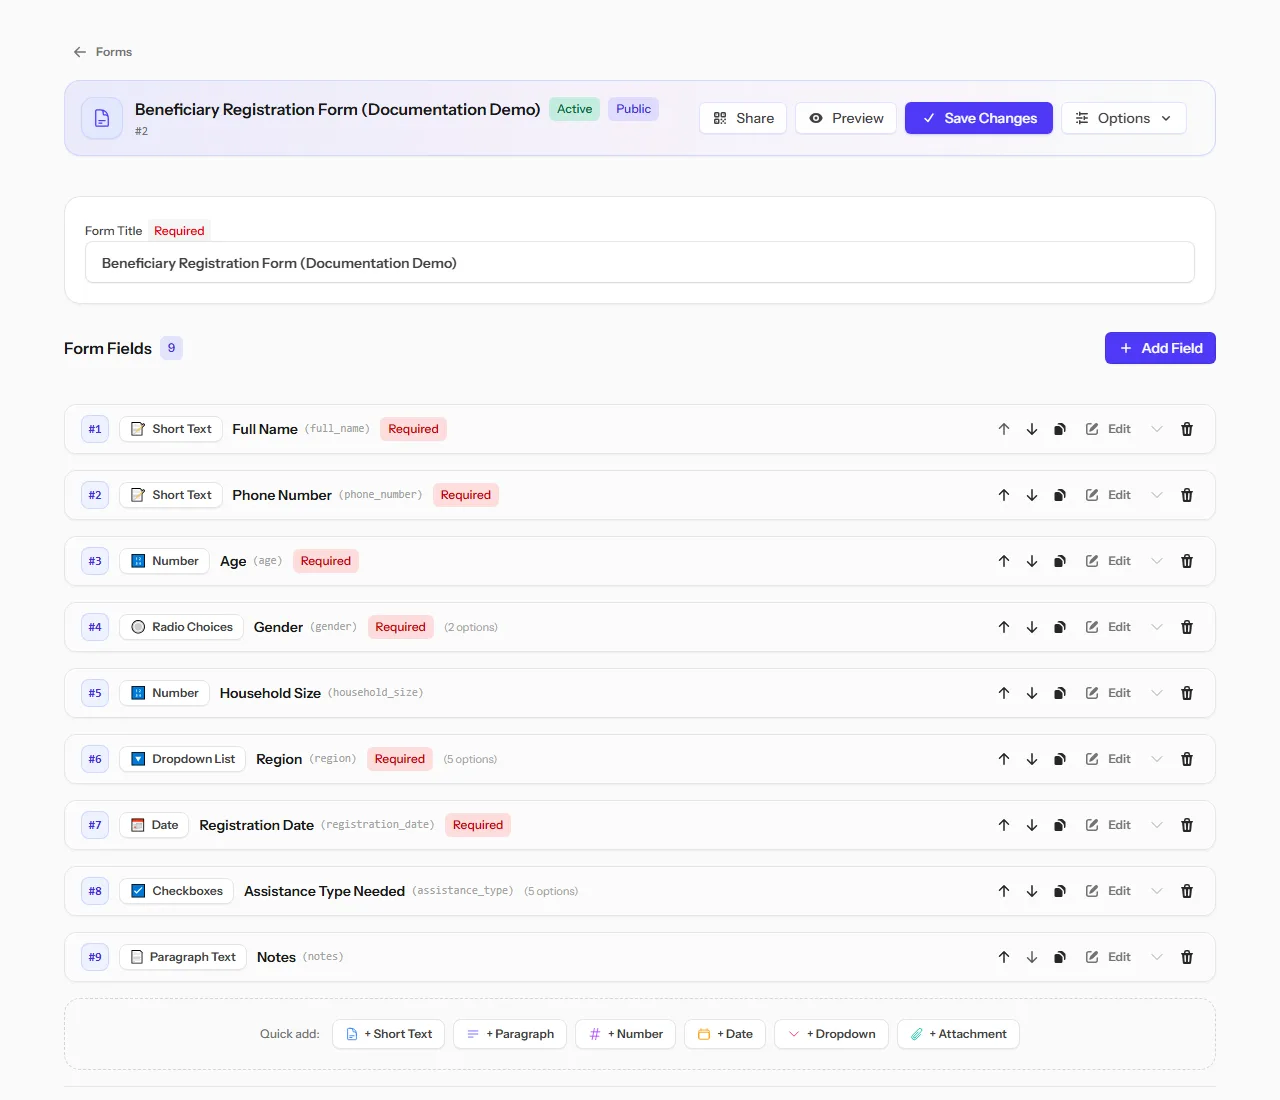Click the Public visibility badge
The height and width of the screenshot is (1100, 1280).
pos(633,109)
